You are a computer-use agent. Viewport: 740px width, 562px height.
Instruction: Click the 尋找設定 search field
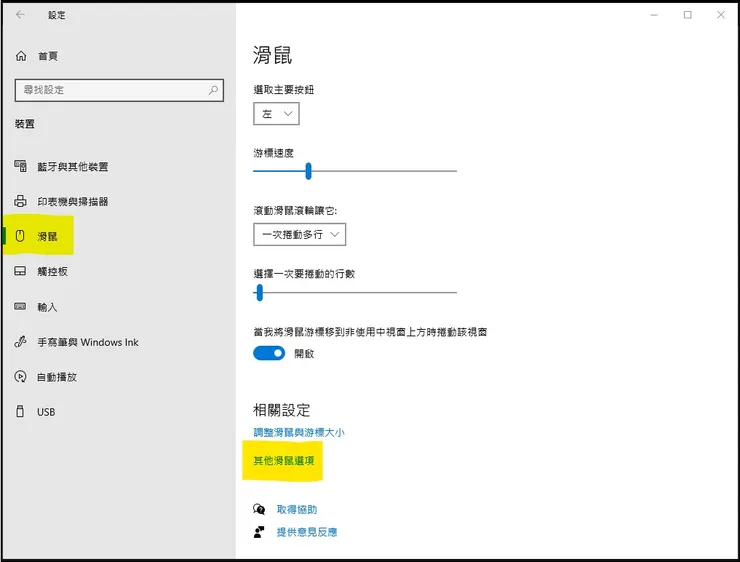[119, 90]
